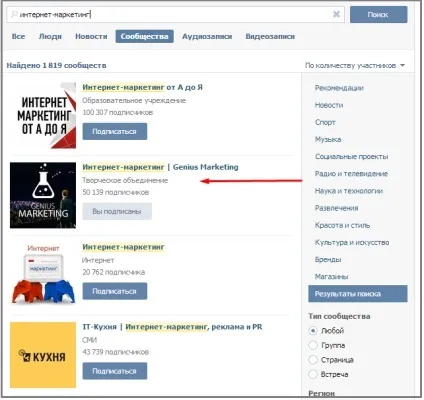Open the yellow IT-Кухня avatar
Image resolution: width=424 pixels, height=400 pixels.
pyautogui.click(x=43, y=355)
